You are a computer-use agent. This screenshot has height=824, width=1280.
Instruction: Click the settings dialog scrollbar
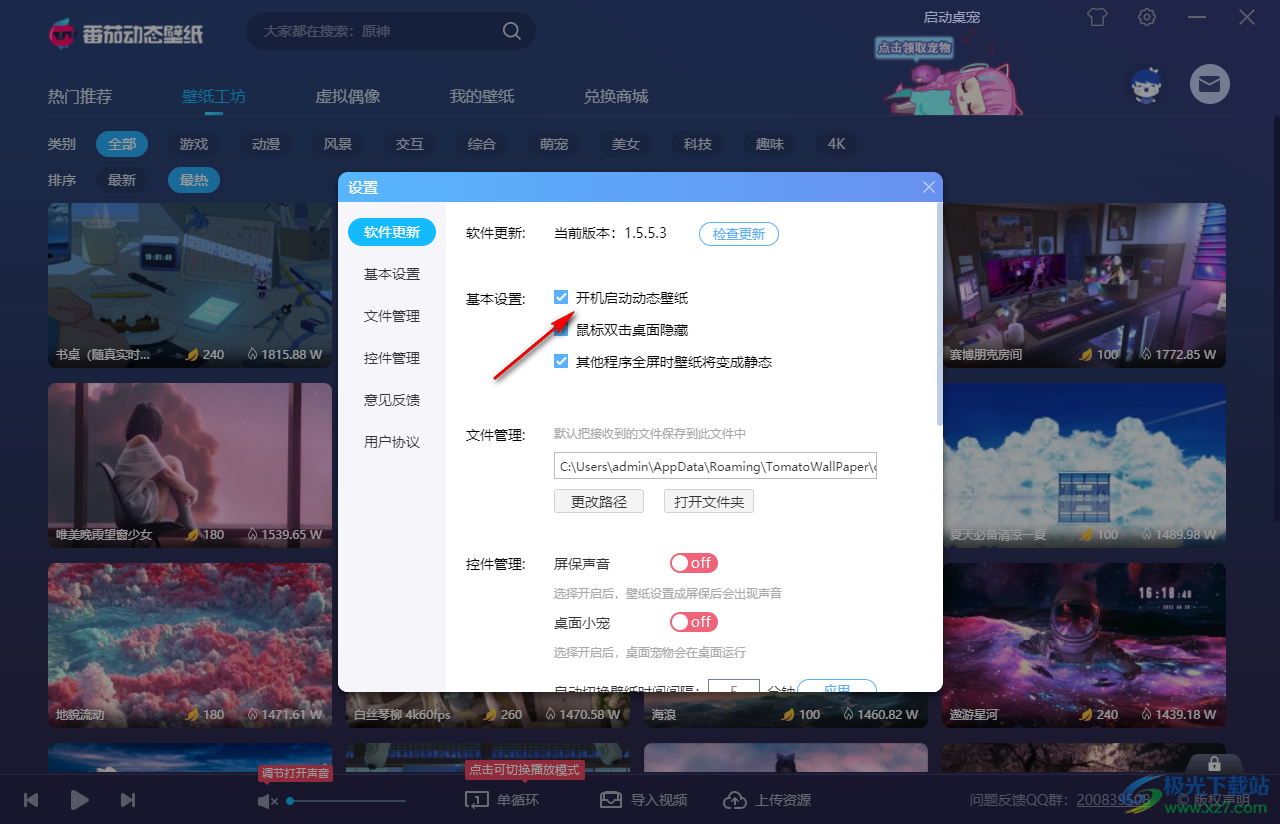[938, 314]
